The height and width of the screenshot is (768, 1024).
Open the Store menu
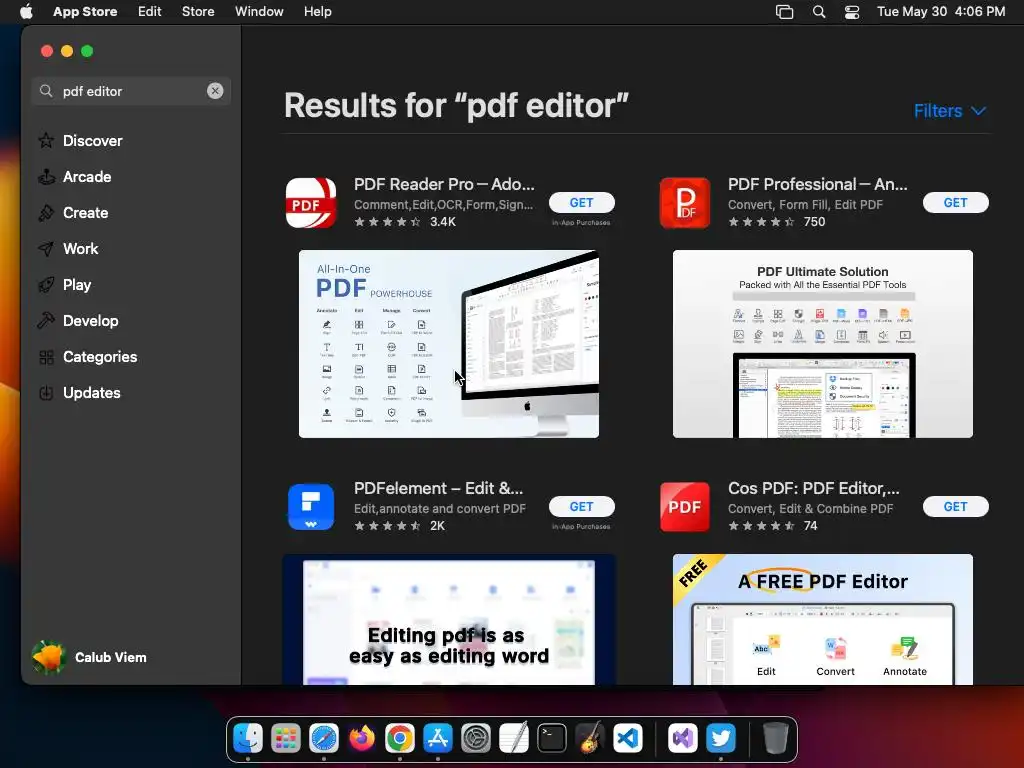198,12
